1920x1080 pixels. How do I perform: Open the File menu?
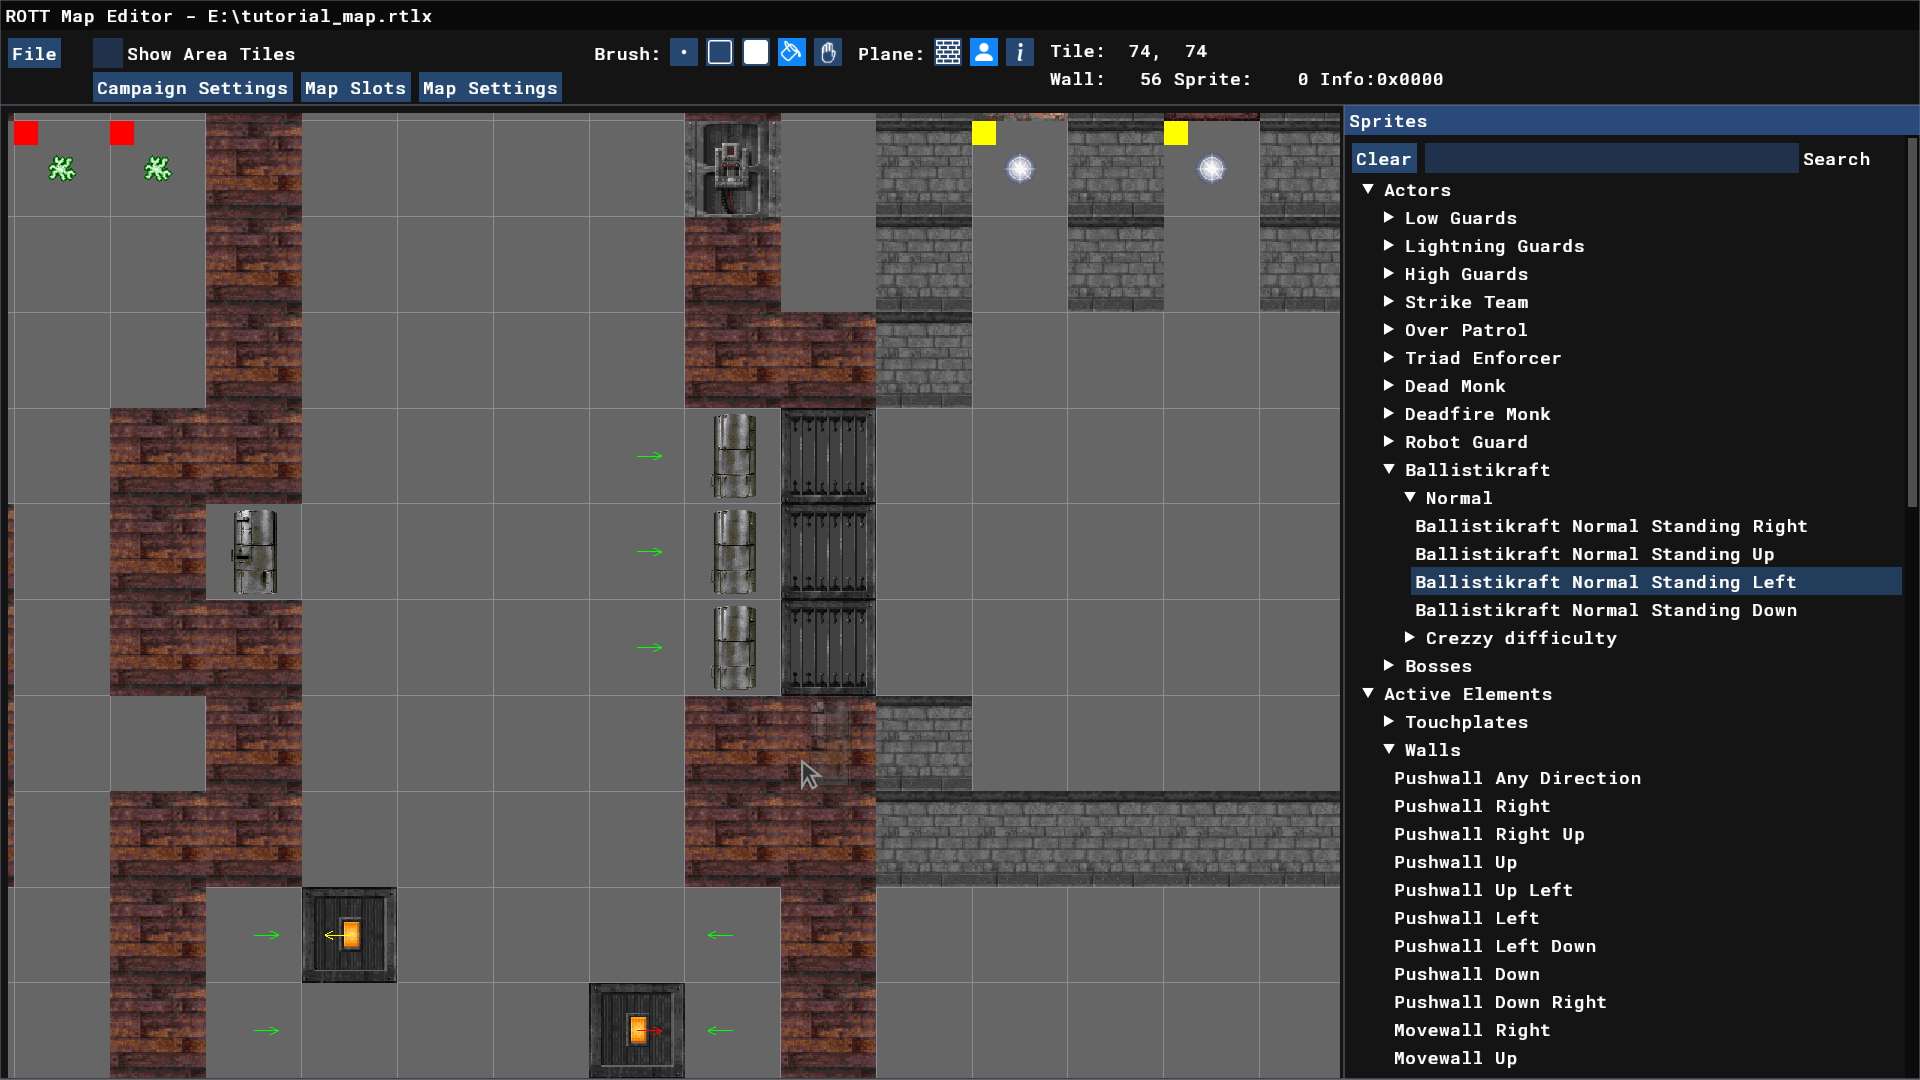click(x=34, y=54)
